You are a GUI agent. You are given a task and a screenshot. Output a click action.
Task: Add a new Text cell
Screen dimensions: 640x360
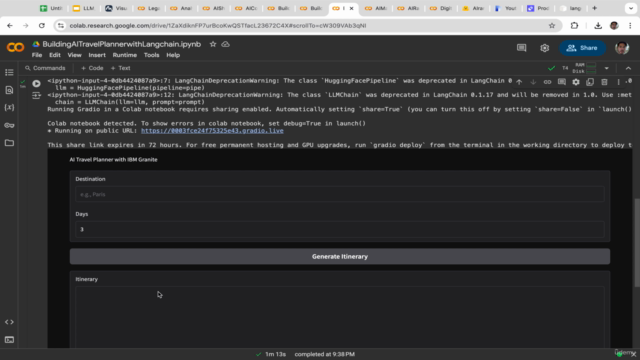tap(120, 68)
